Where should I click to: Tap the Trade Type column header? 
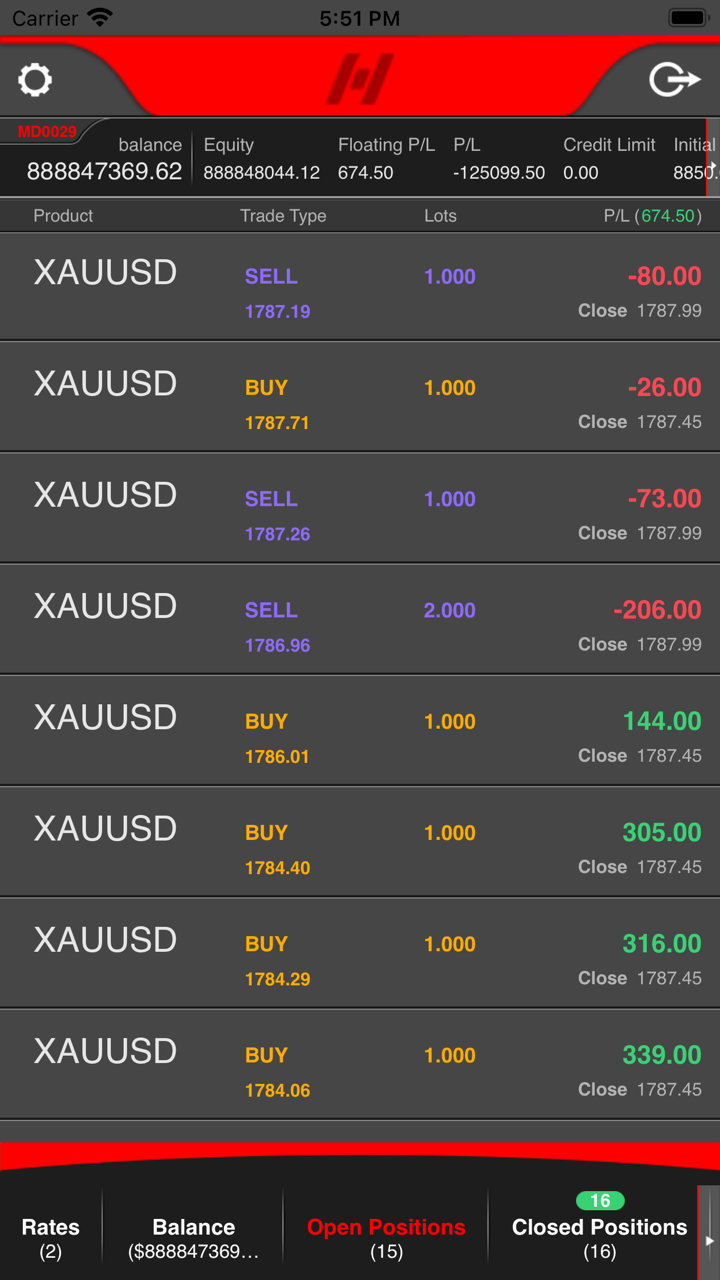[283, 216]
